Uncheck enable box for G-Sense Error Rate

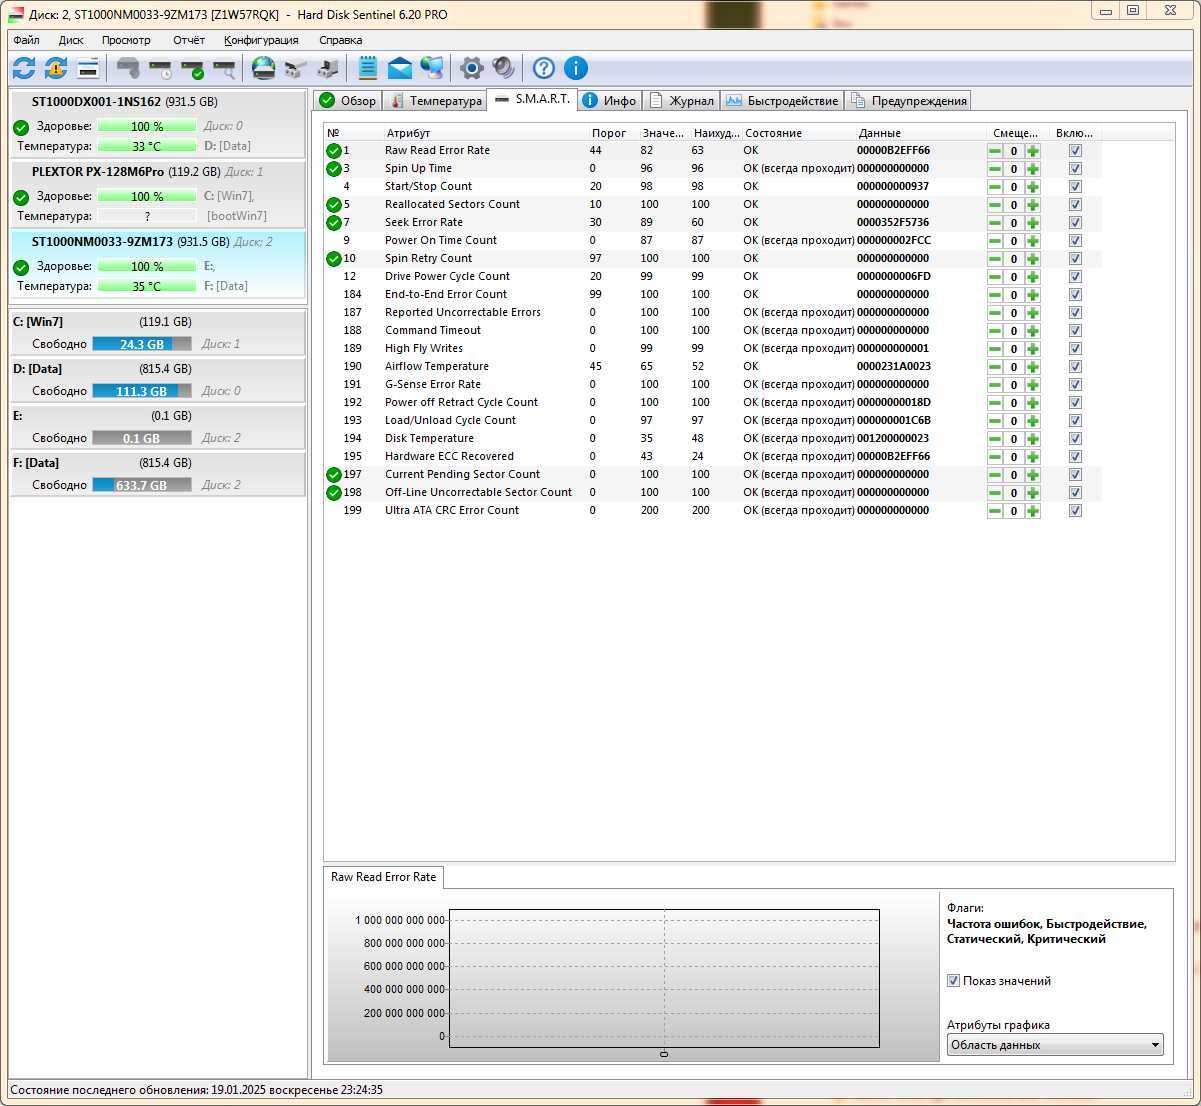(x=1075, y=385)
